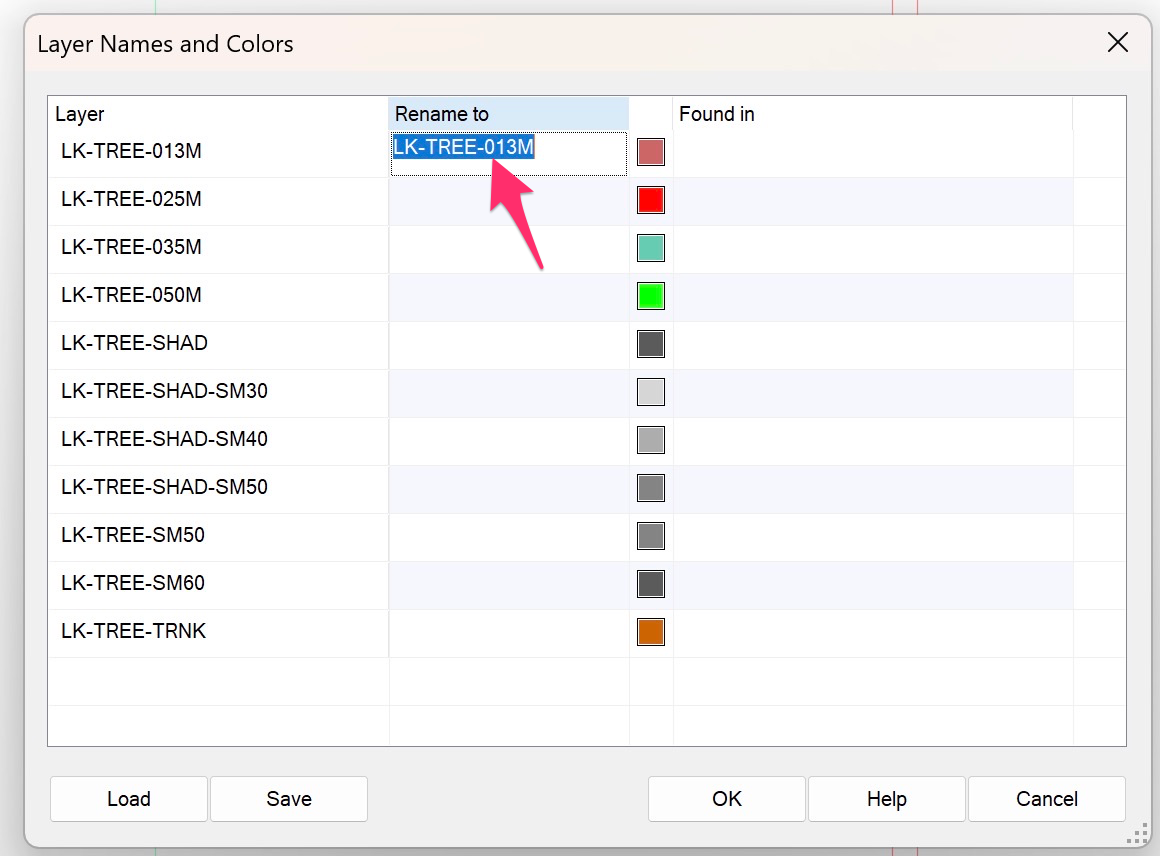Select the LK-TREE-TRNK layer name
The height and width of the screenshot is (856, 1160).
[133, 631]
